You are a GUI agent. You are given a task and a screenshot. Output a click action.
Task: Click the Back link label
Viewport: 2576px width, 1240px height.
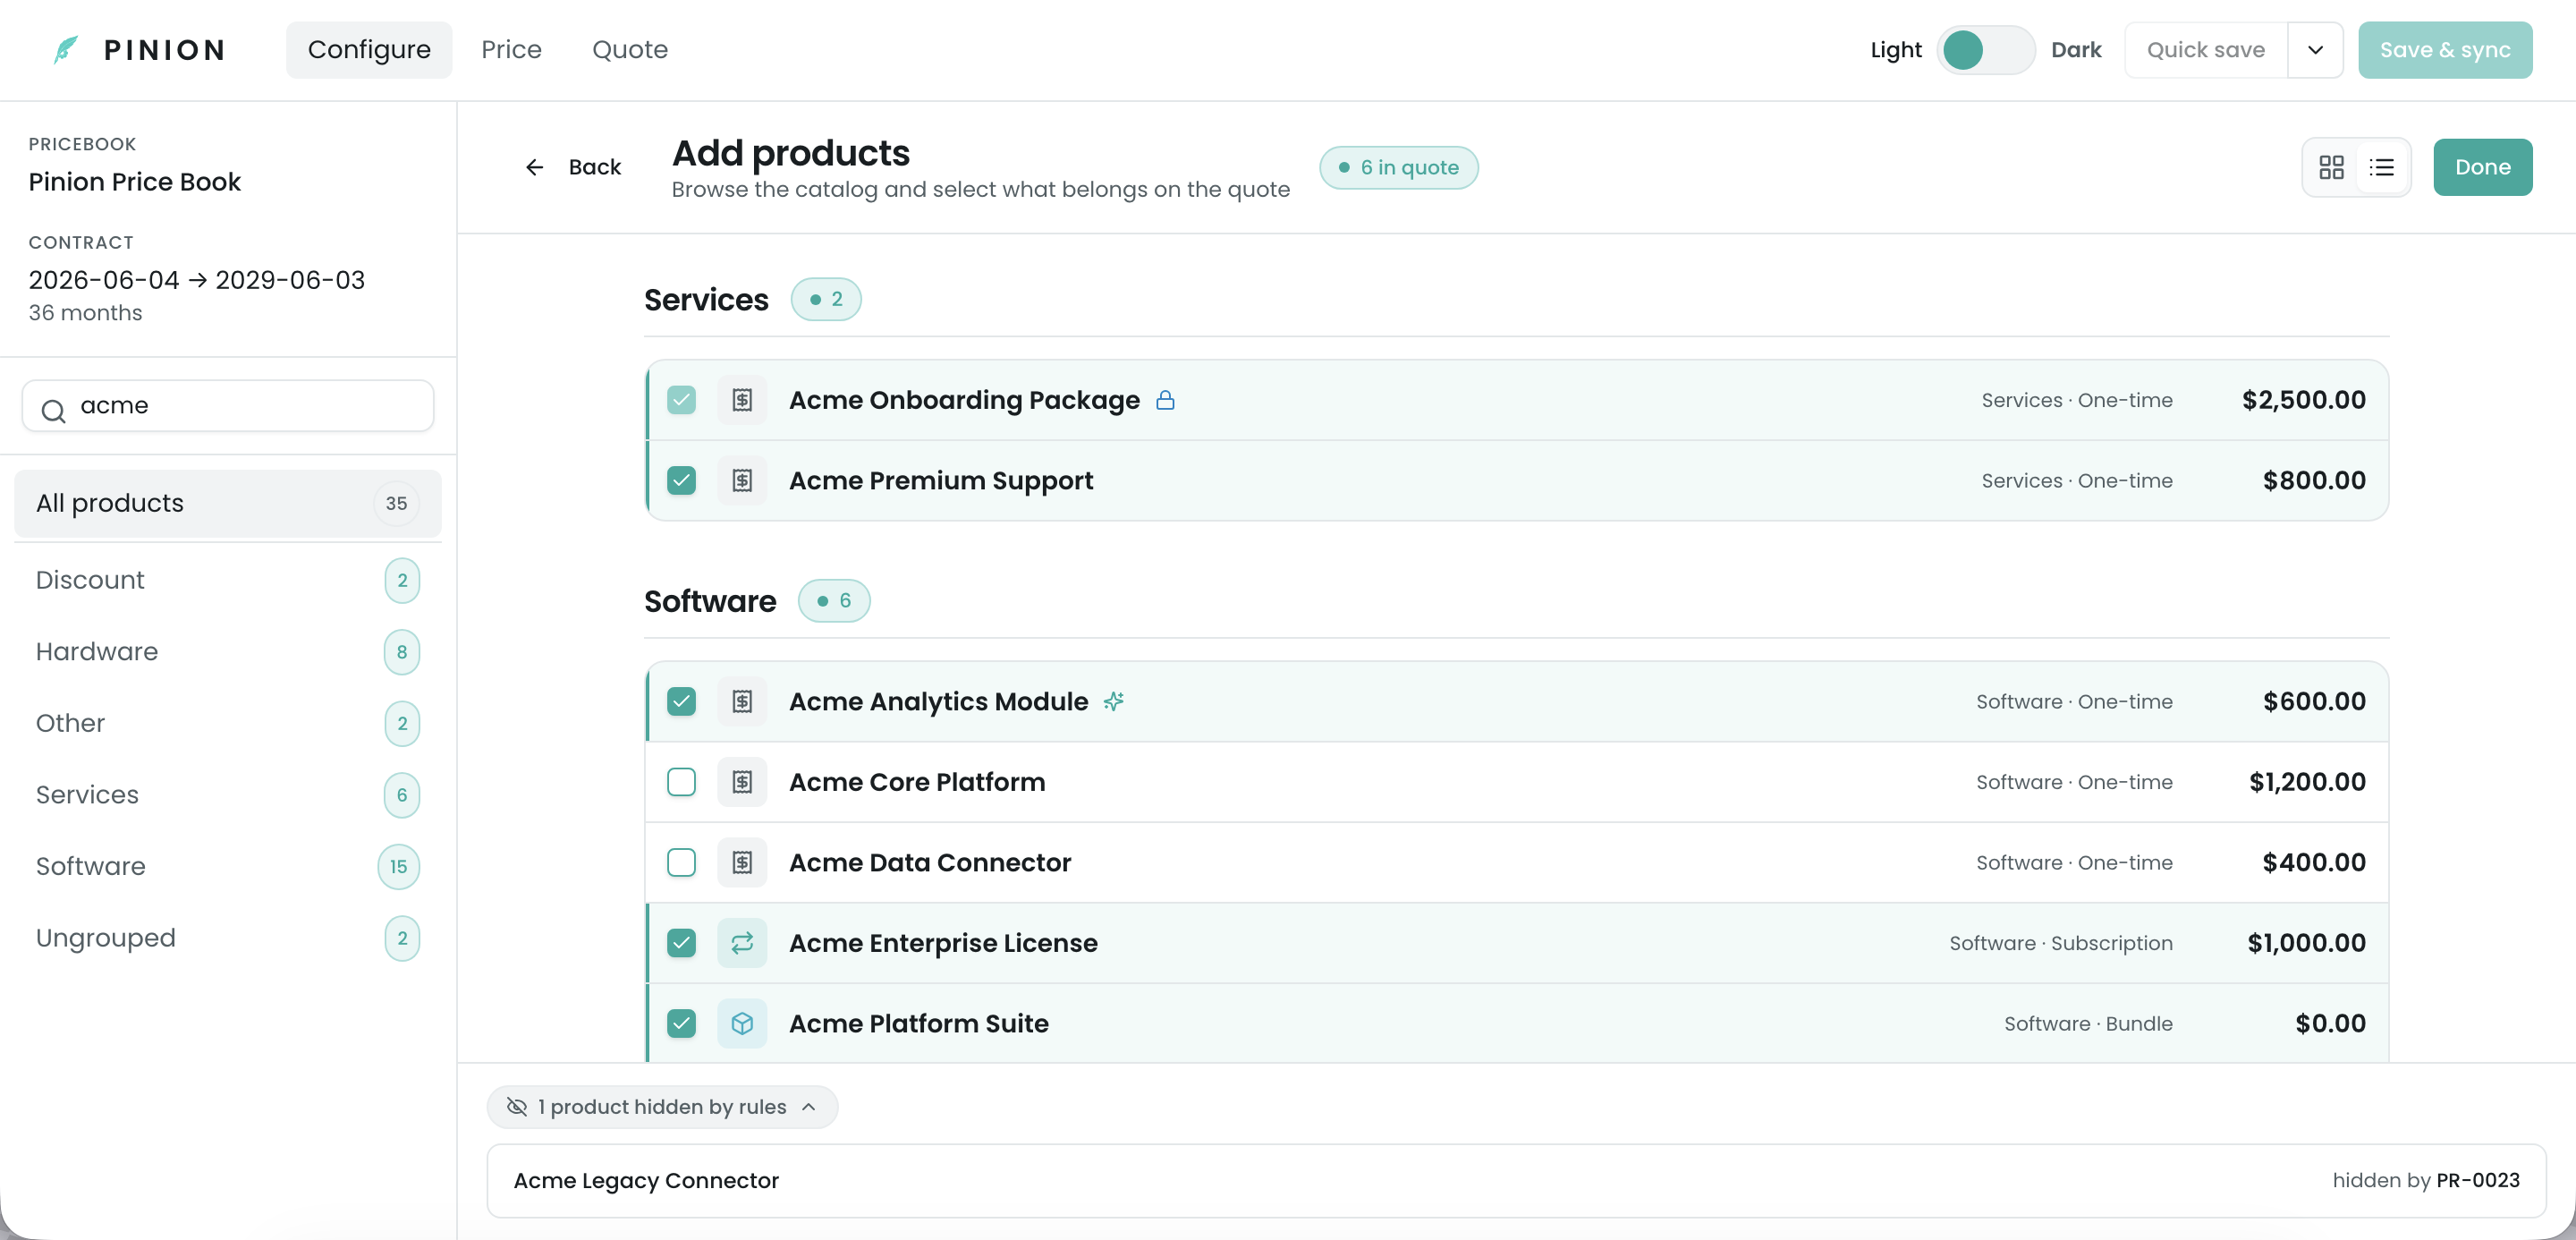[x=594, y=167]
